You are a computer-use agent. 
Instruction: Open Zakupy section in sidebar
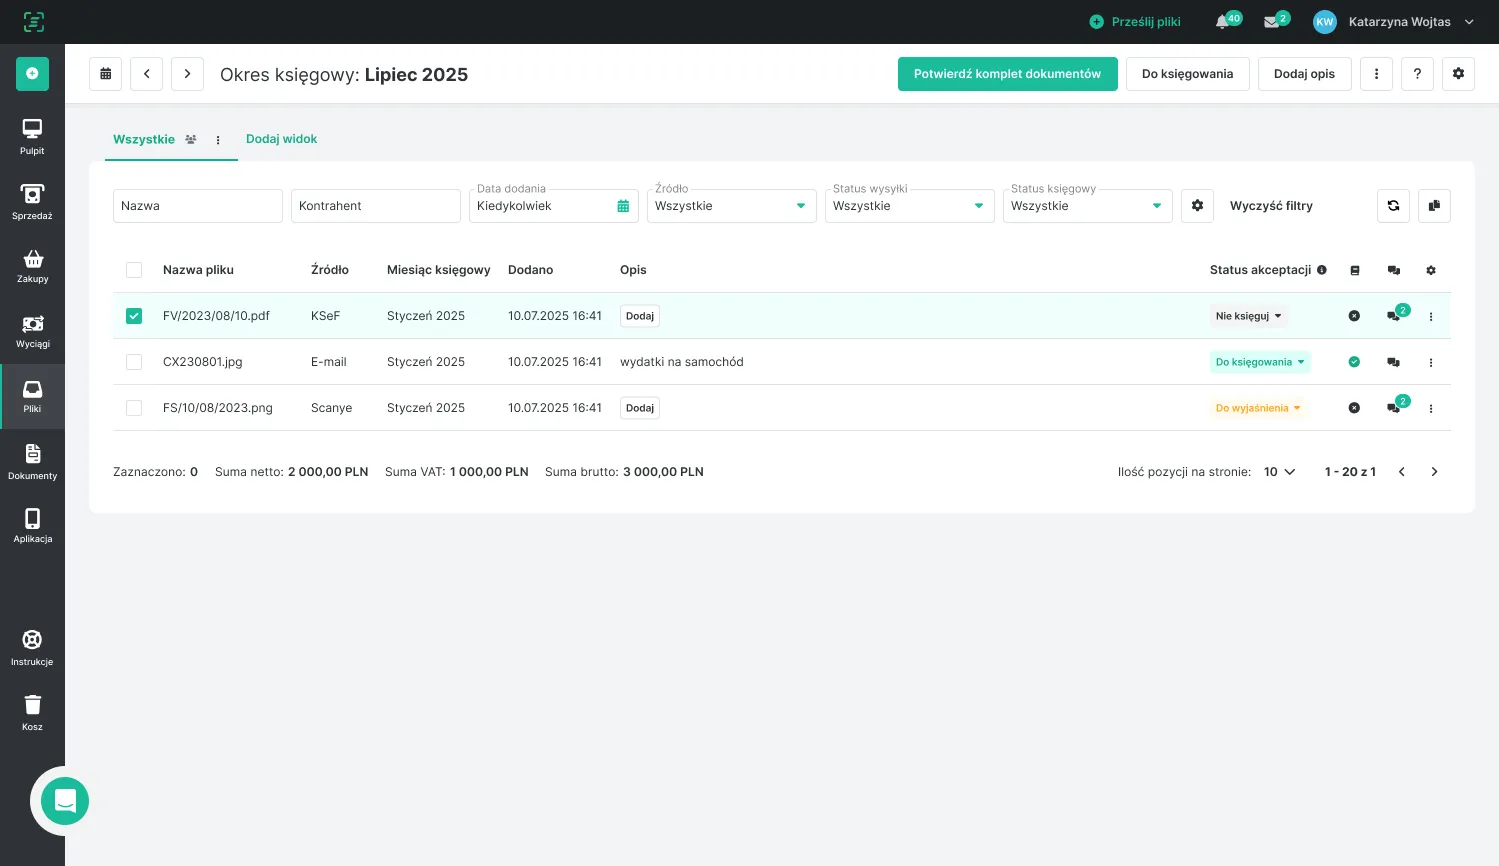32,266
